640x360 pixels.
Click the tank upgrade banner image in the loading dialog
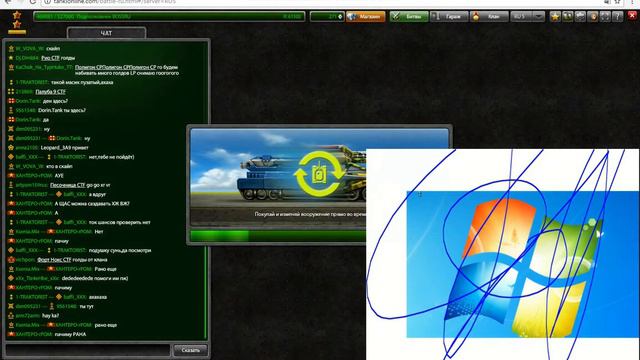(x=278, y=169)
